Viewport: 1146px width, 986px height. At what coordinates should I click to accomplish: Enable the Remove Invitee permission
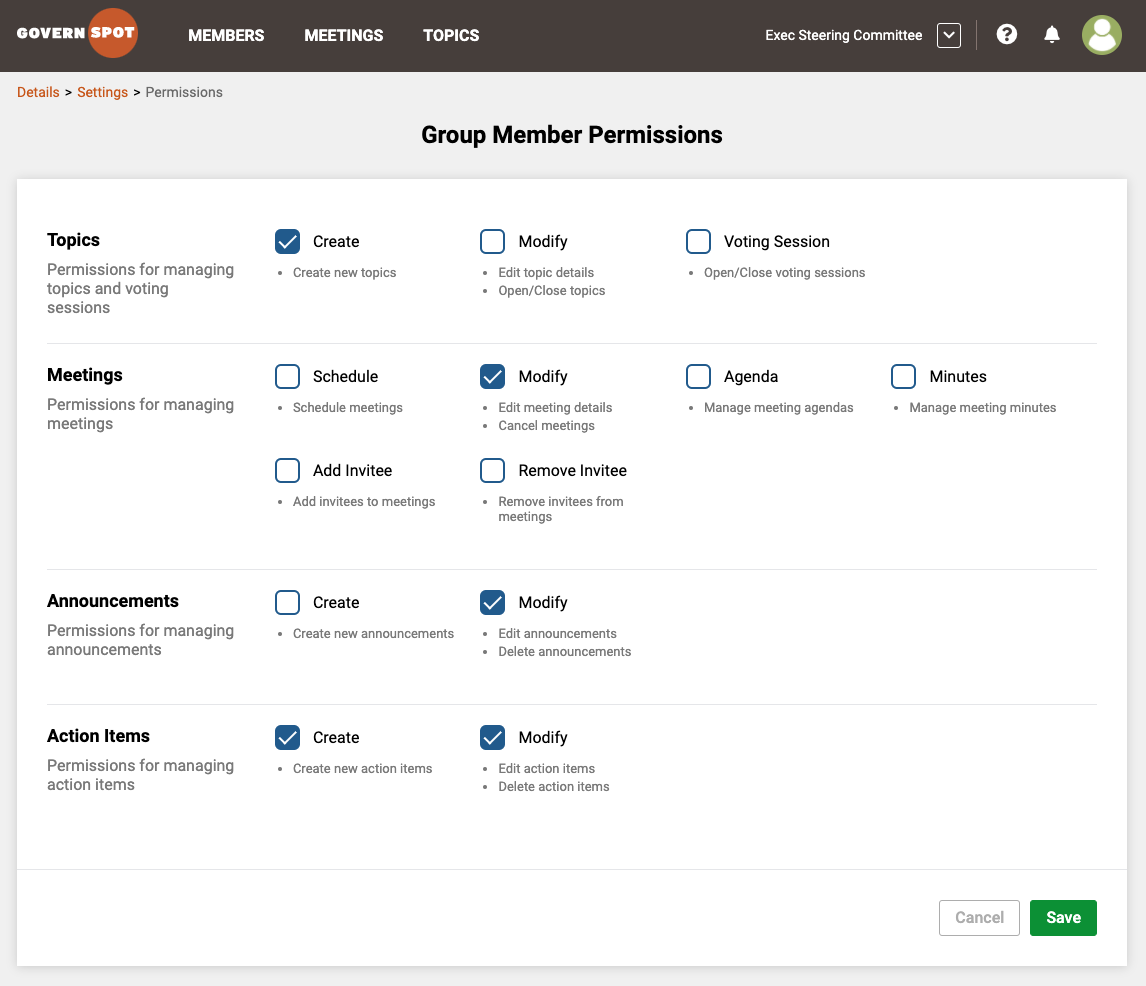(493, 471)
